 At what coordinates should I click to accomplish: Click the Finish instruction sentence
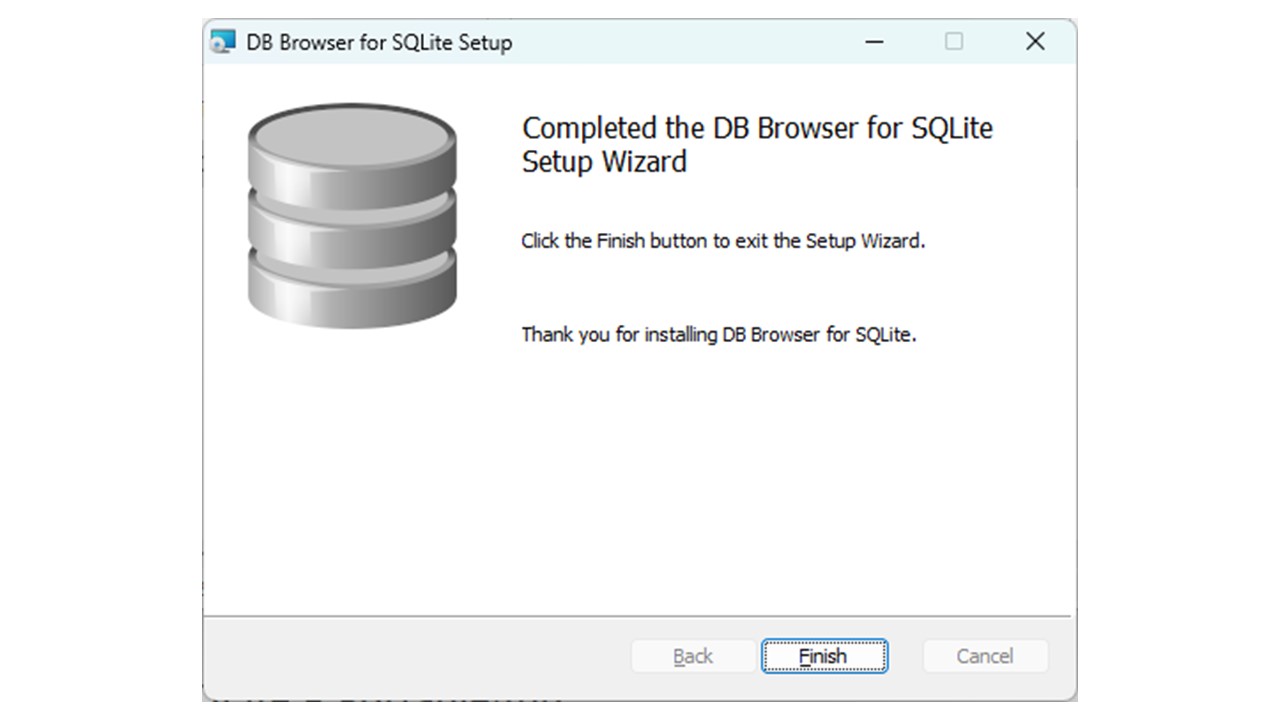722,241
